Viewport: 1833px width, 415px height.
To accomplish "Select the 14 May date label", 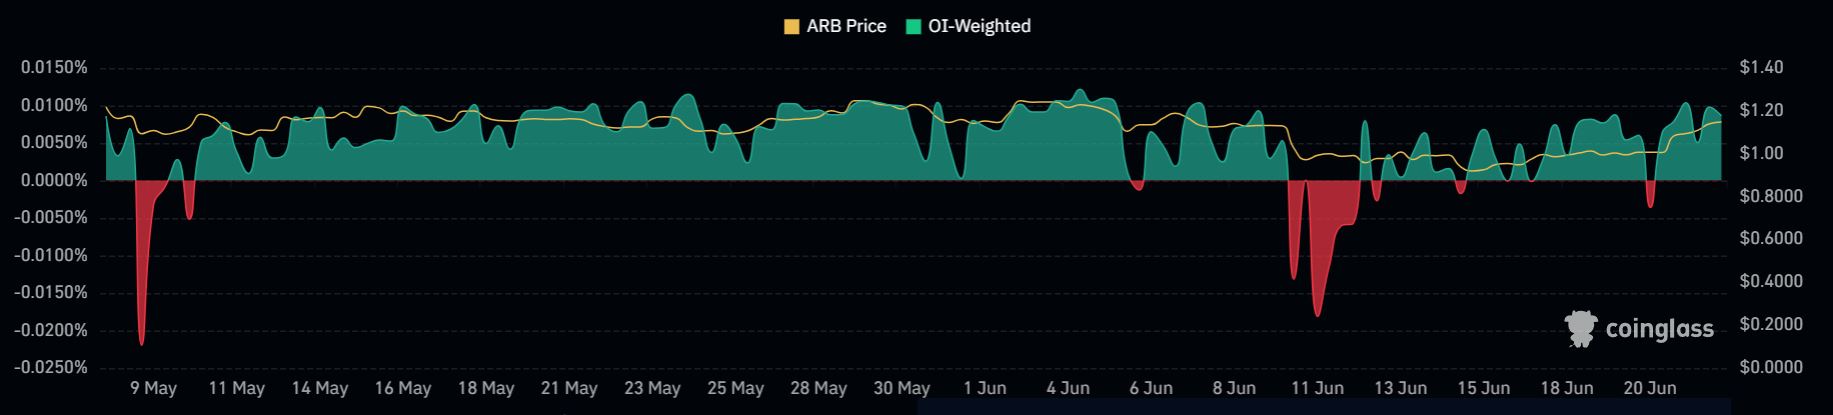I will [319, 388].
